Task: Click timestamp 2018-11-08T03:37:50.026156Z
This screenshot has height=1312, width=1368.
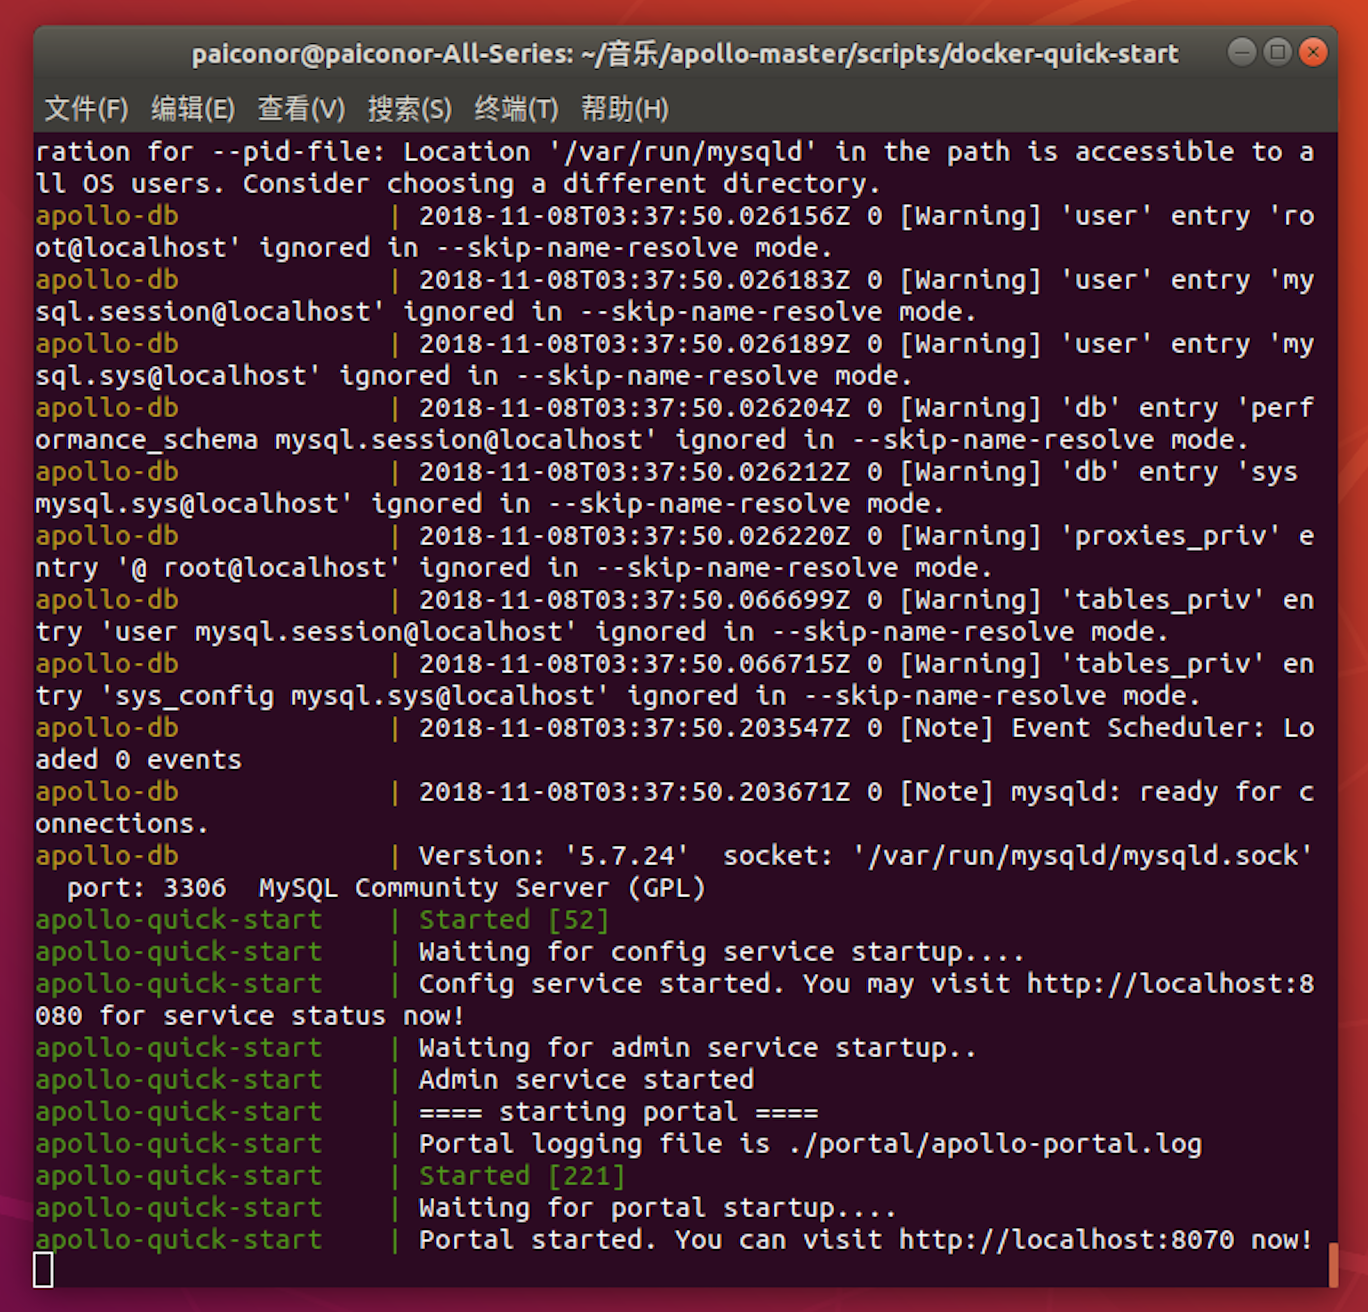Action: click(635, 216)
